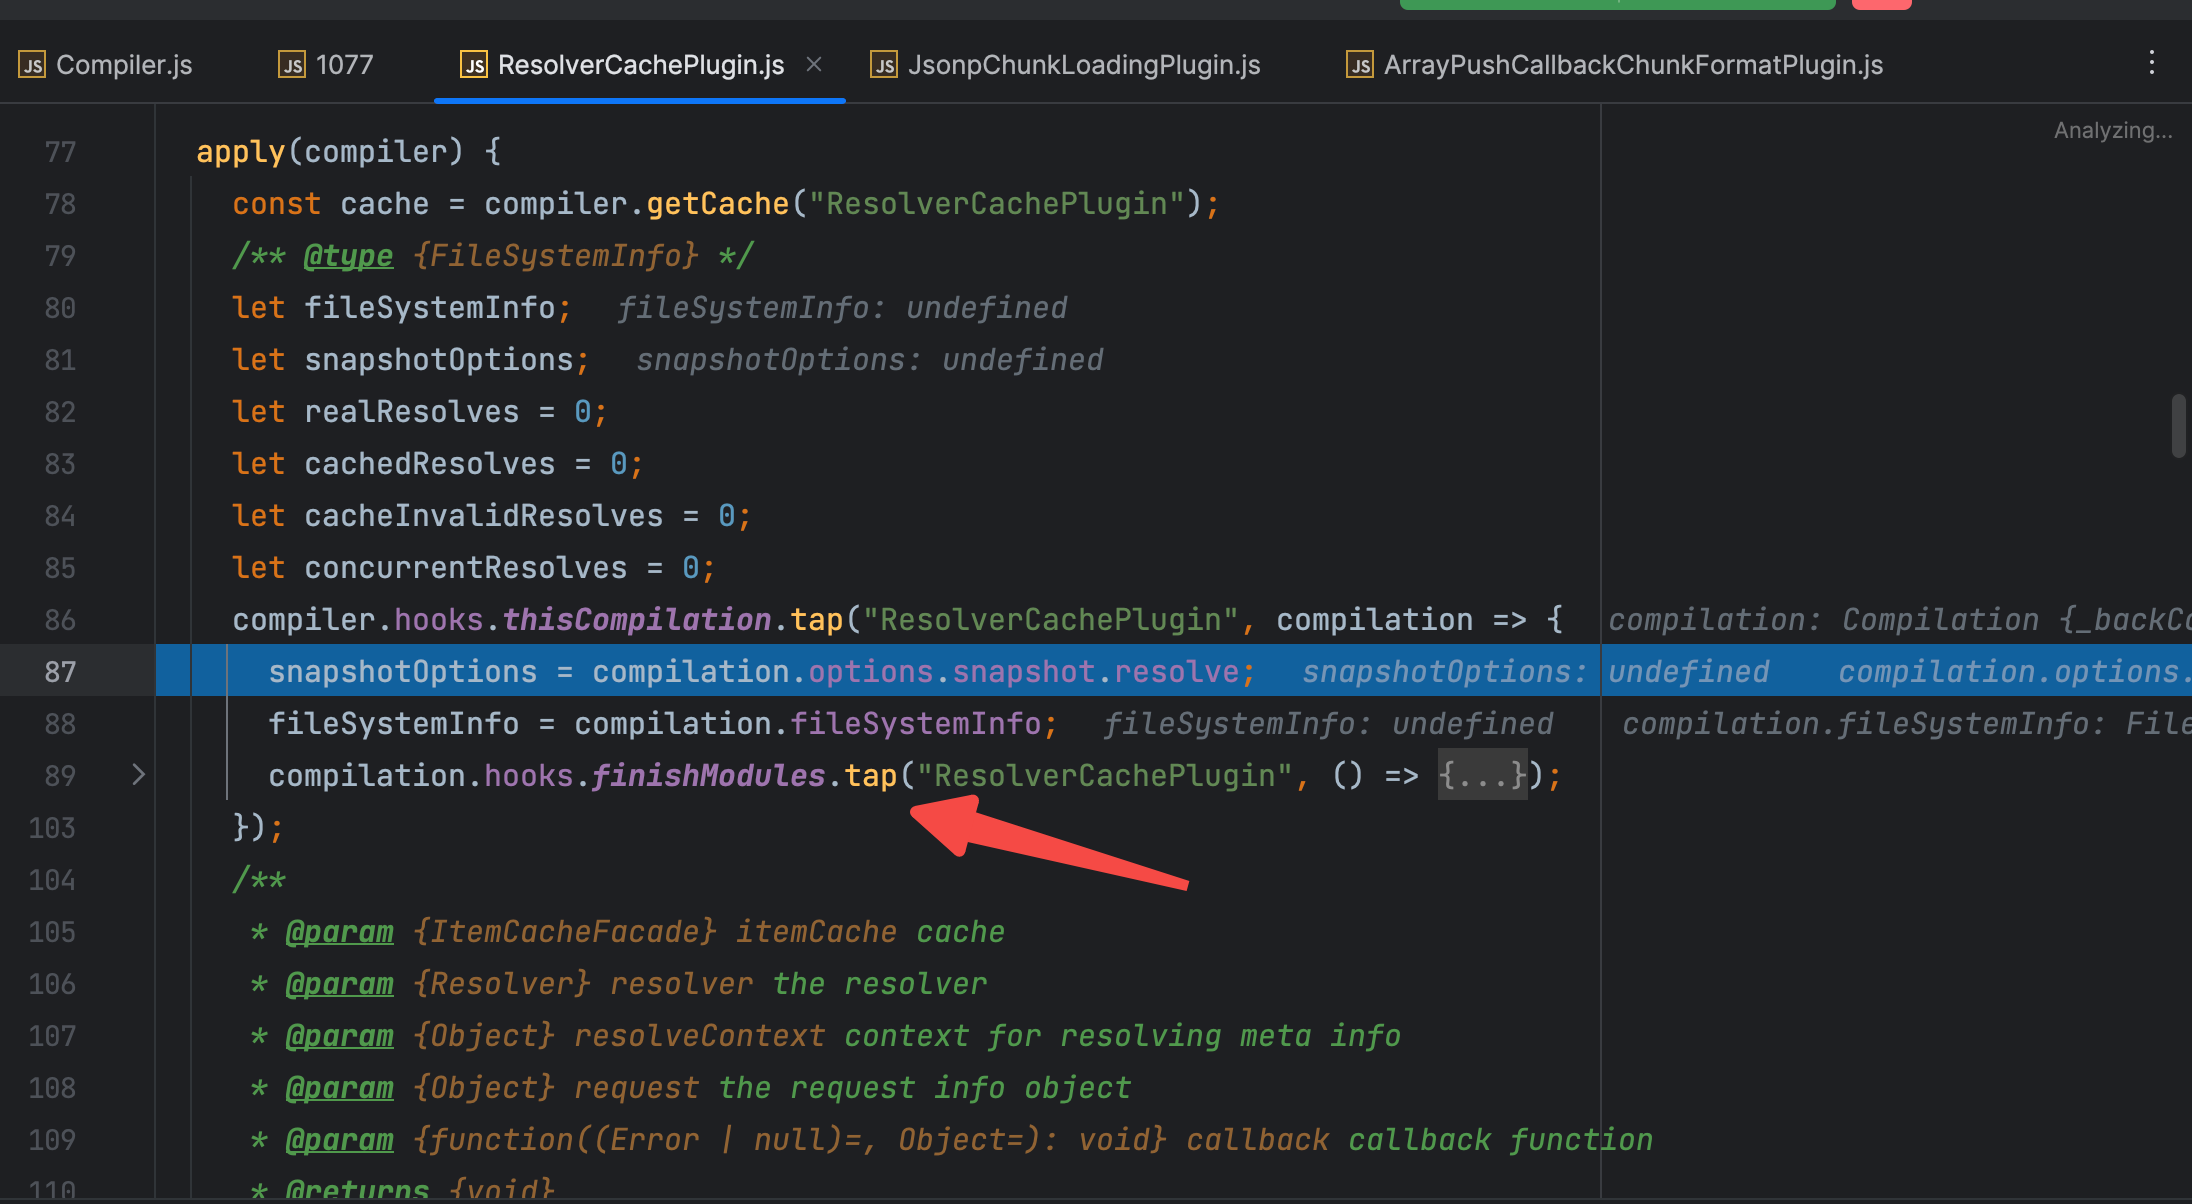Click the finishModules hook name
This screenshot has width=2192, height=1204.
pyautogui.click(x=708, y=776)
